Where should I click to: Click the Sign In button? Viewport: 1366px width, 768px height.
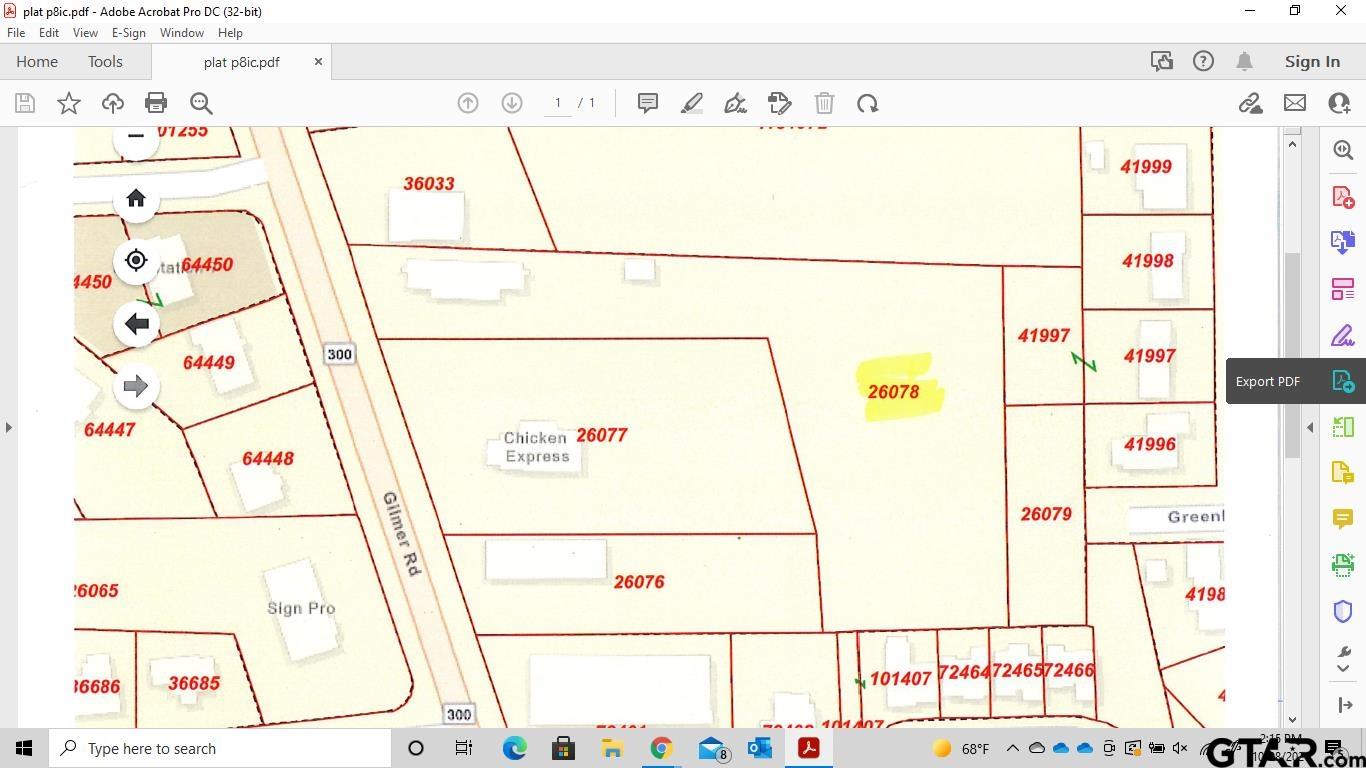point(1312,61)
